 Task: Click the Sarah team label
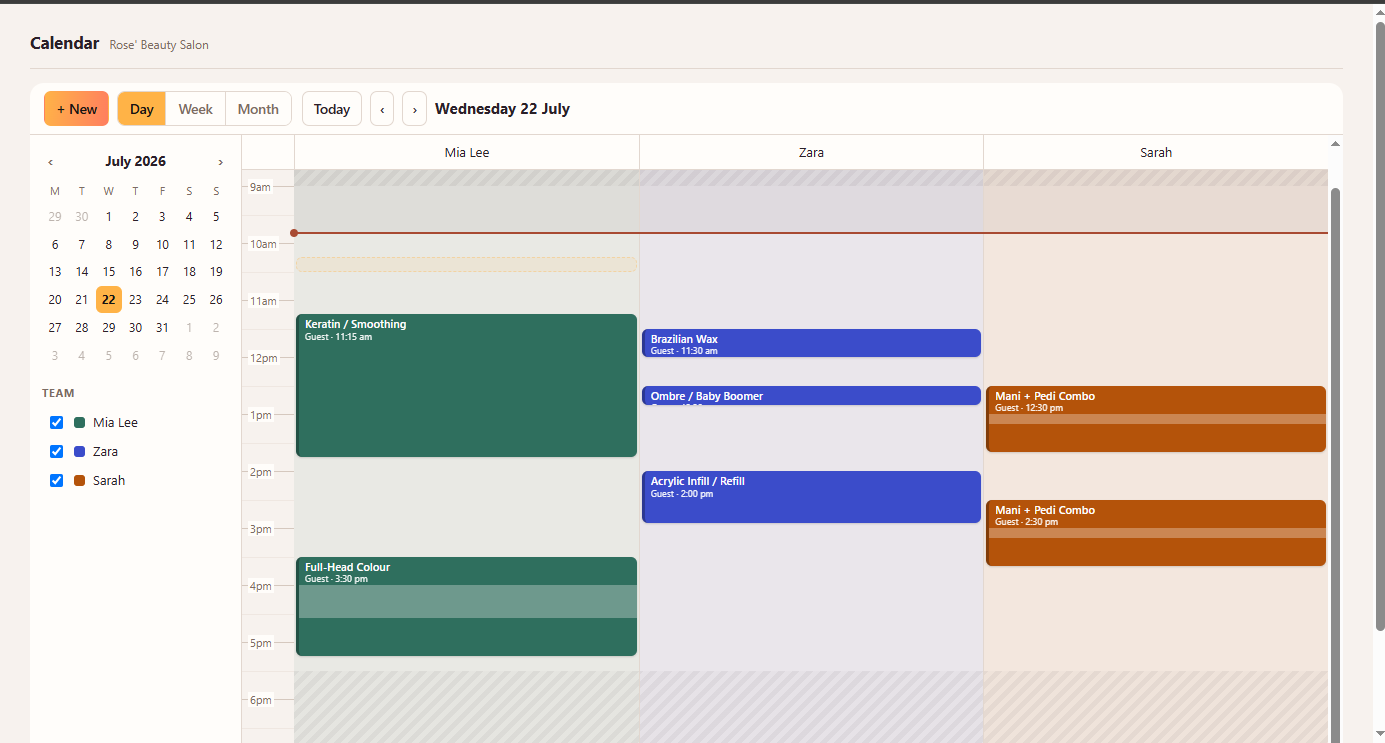109,480
